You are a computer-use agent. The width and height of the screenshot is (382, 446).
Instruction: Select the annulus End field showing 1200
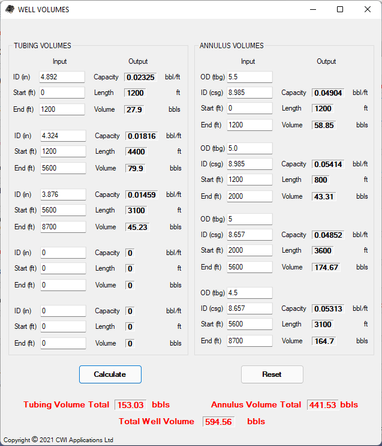click(250, 125)
